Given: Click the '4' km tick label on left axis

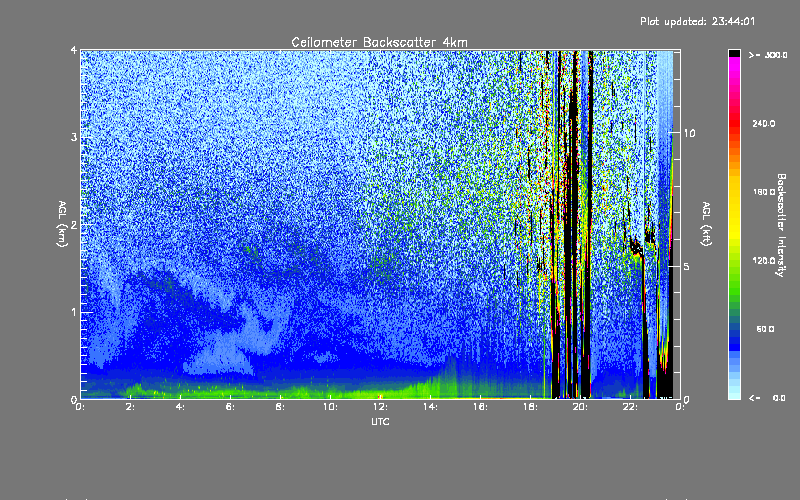Looking at the screenshot, I should tap(74, 51).
